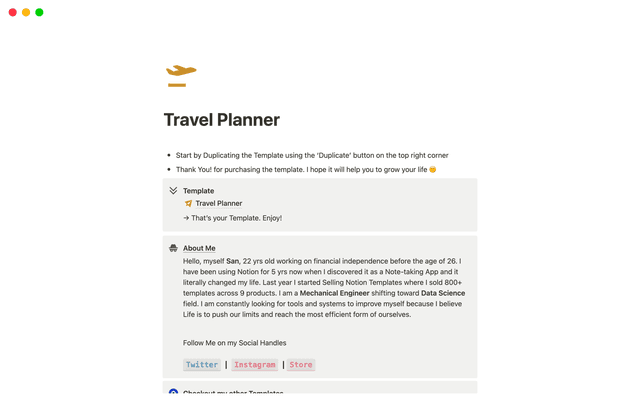Click the Travel Planner page title

[x=222, y=120]
